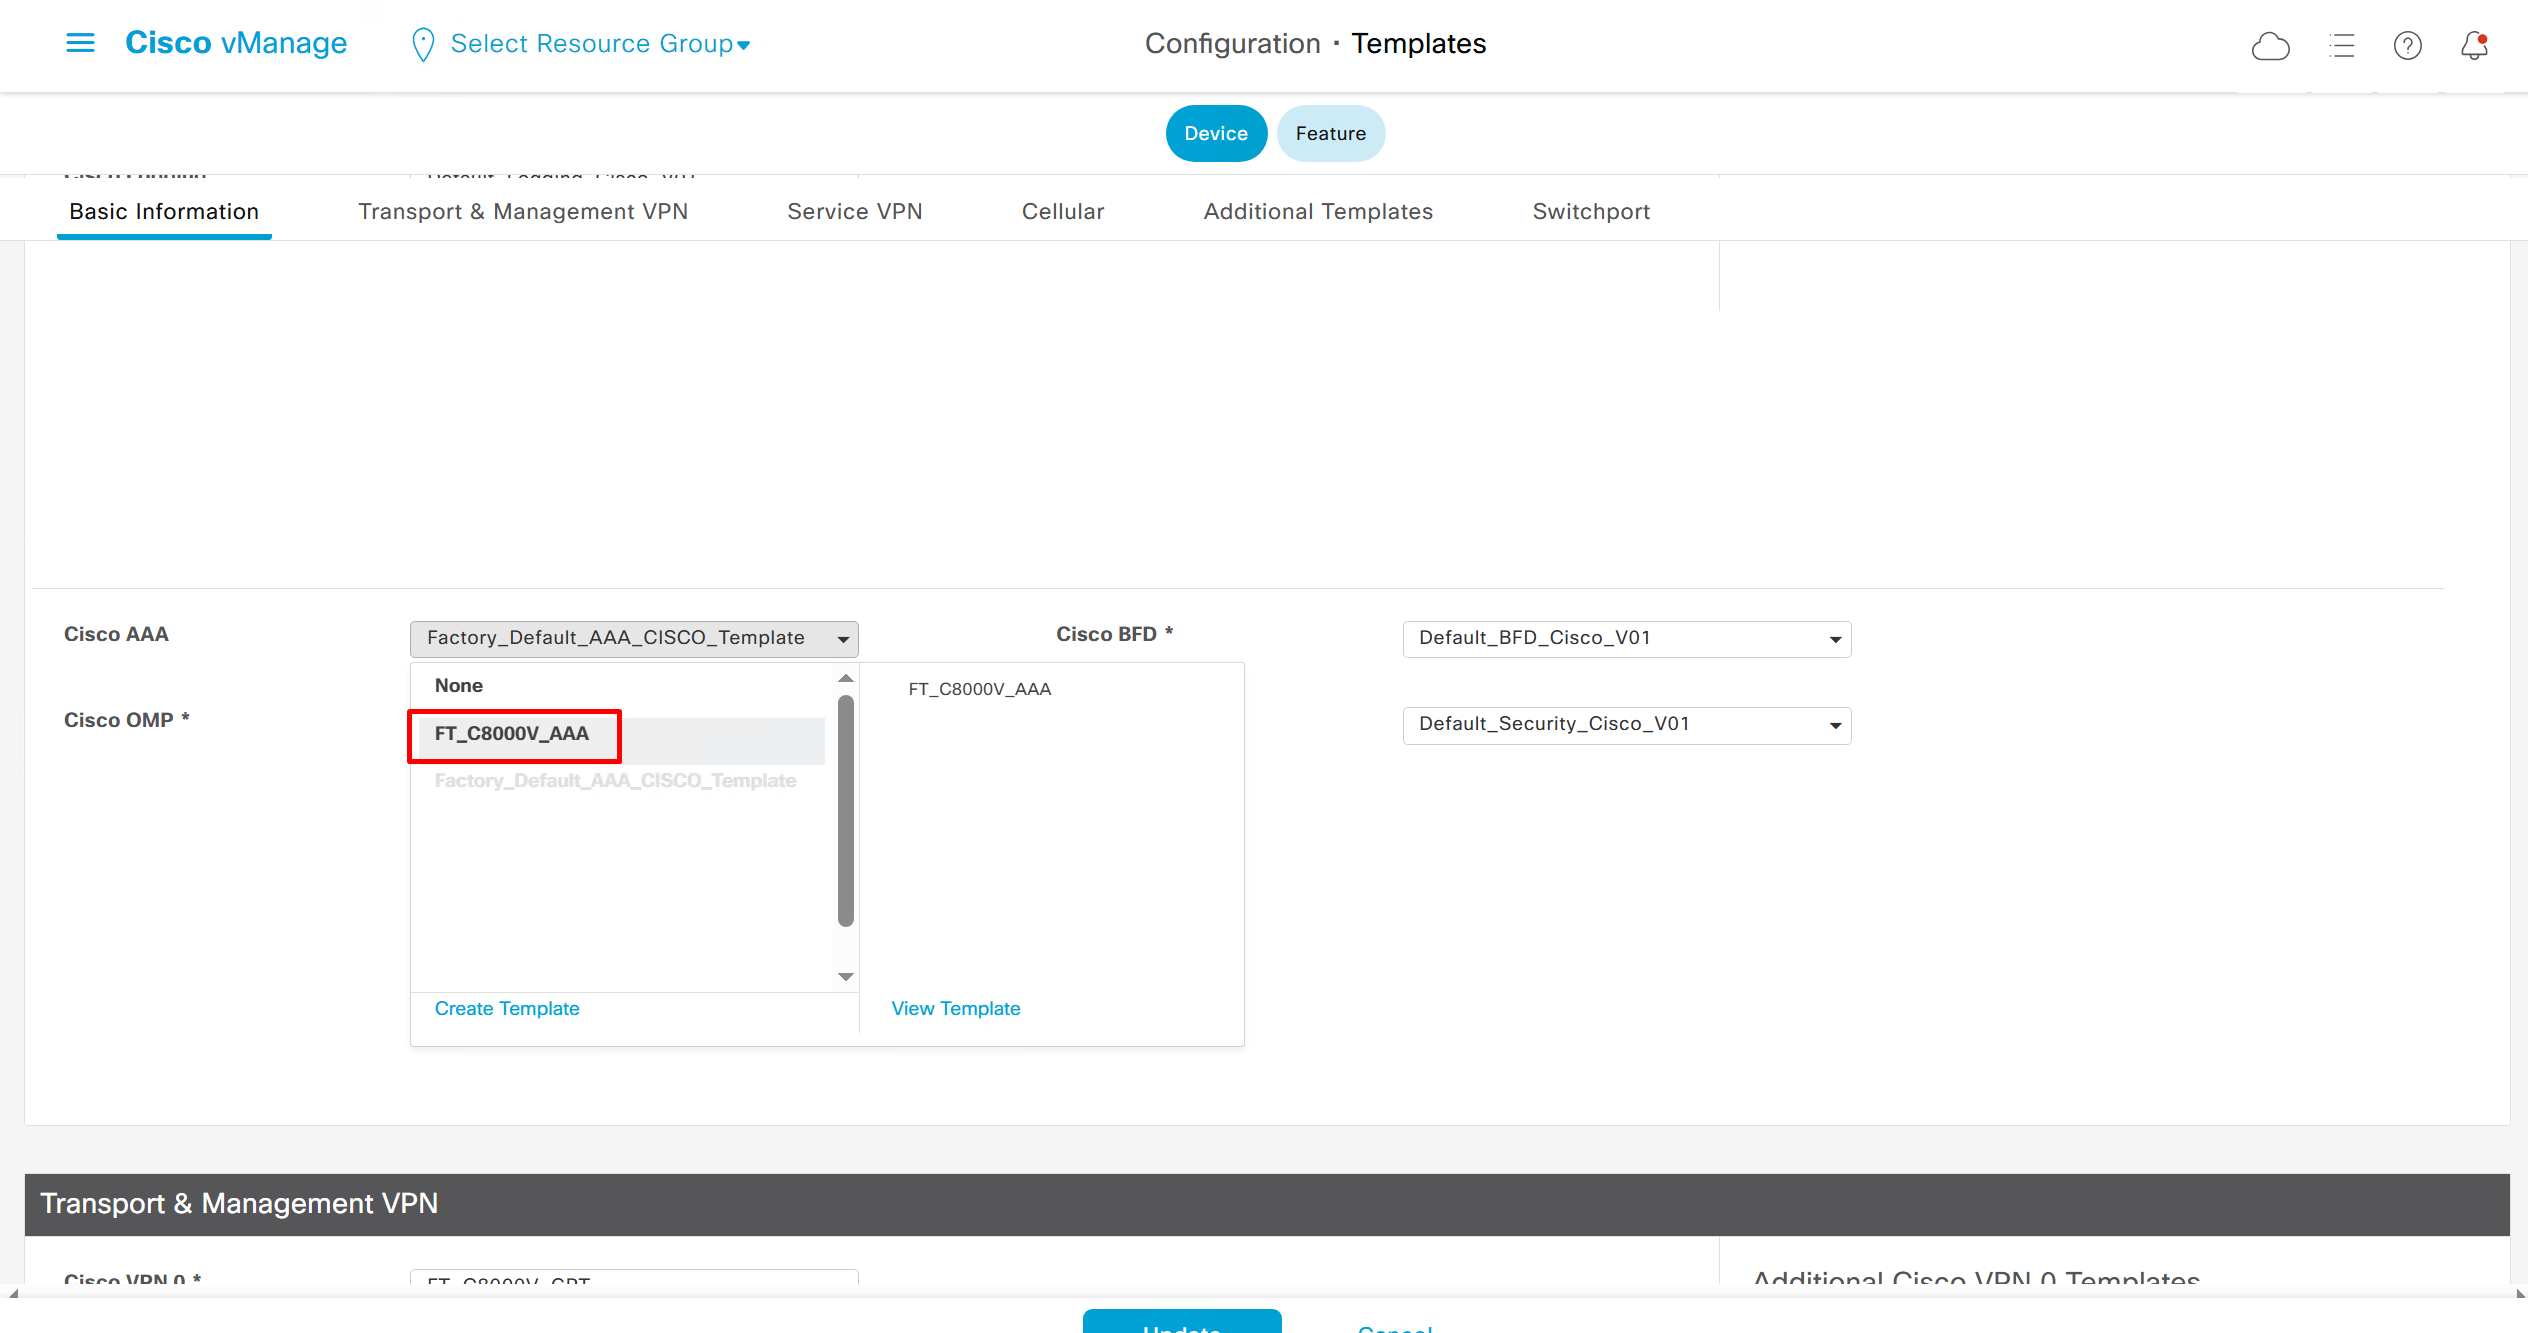This screenshot has height=1333, width=2528.
Task: Select FT_C8000V_AAA from the list
Action: [x=513, y=734]
